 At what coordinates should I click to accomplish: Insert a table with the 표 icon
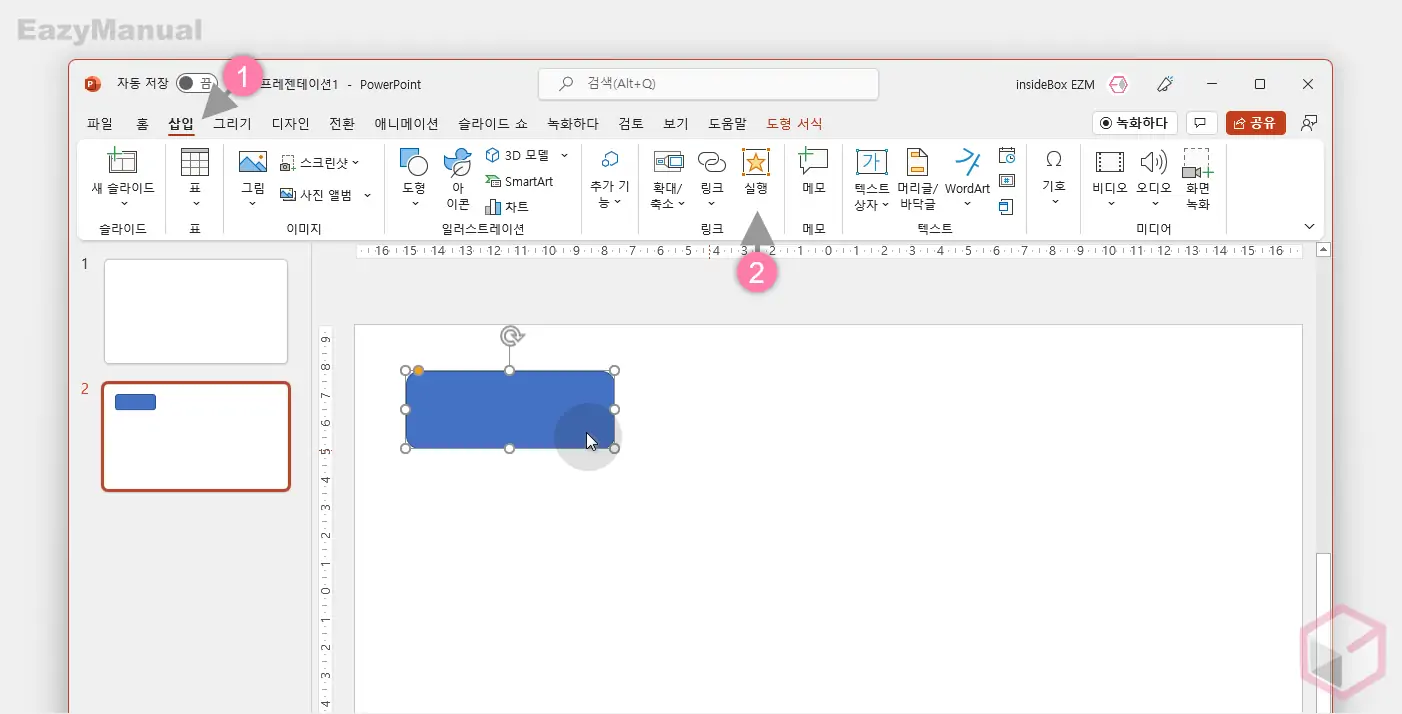[x=195, y=163]
